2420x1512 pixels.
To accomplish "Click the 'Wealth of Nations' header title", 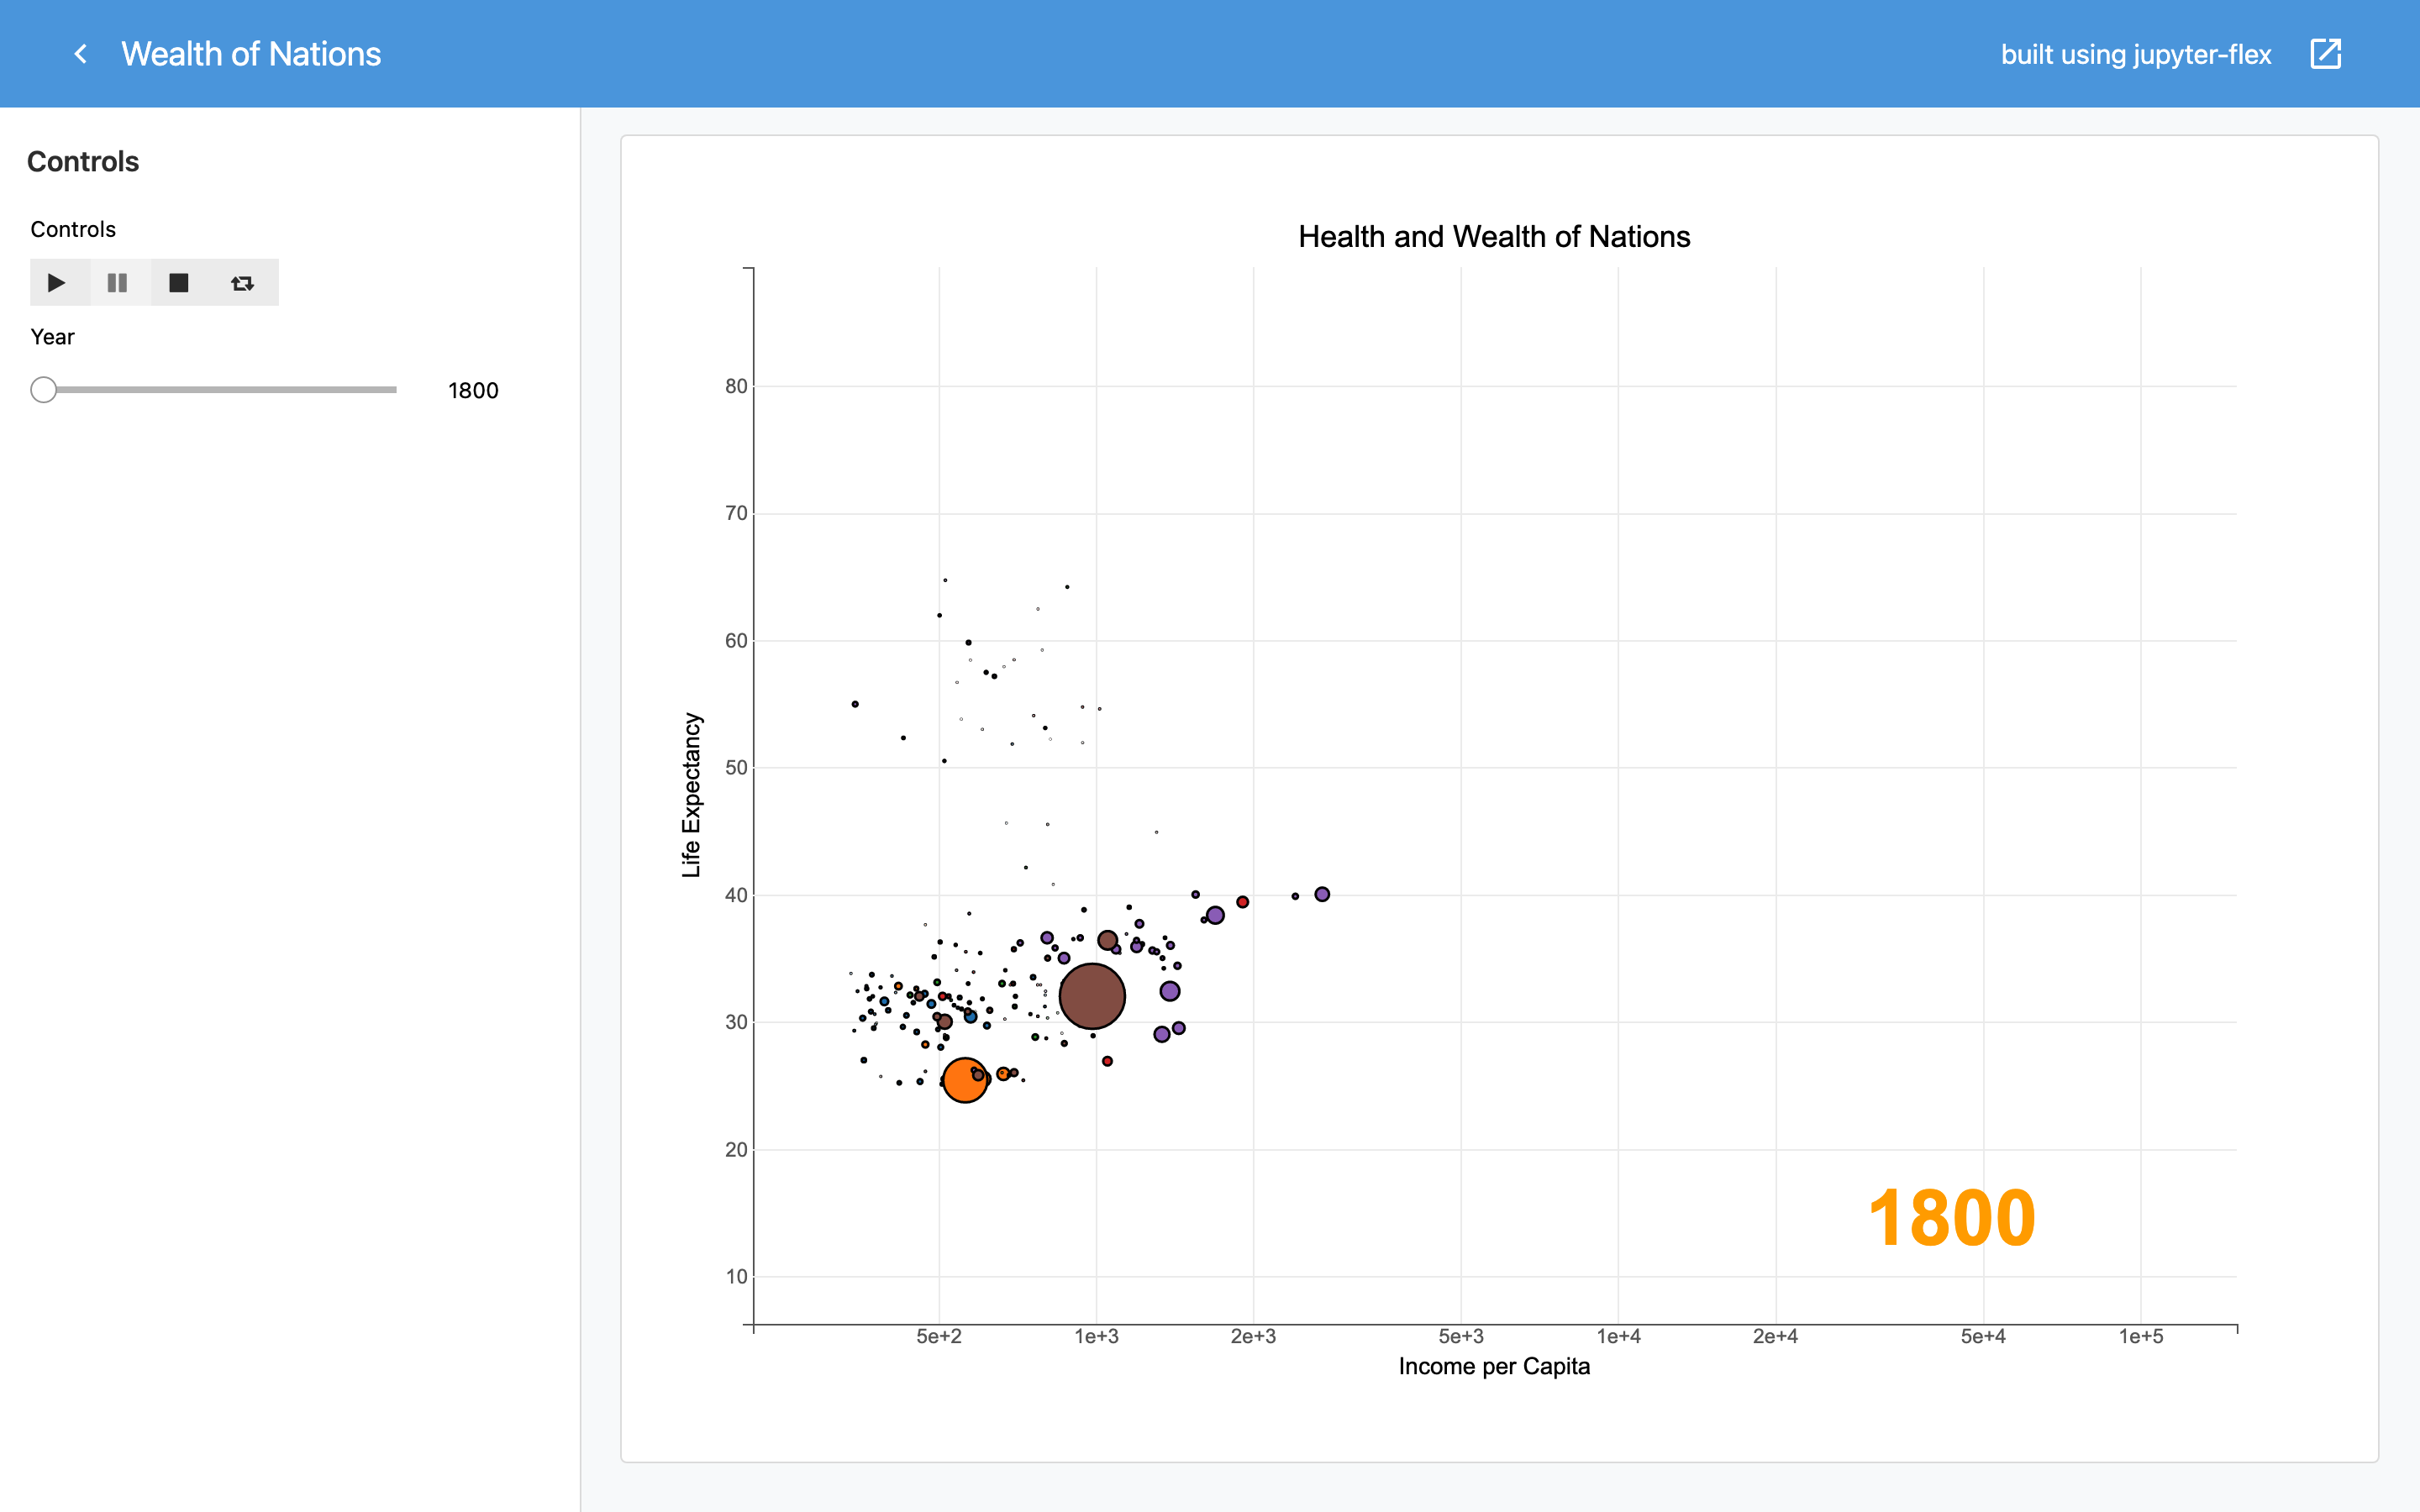I will click(251, 54).
